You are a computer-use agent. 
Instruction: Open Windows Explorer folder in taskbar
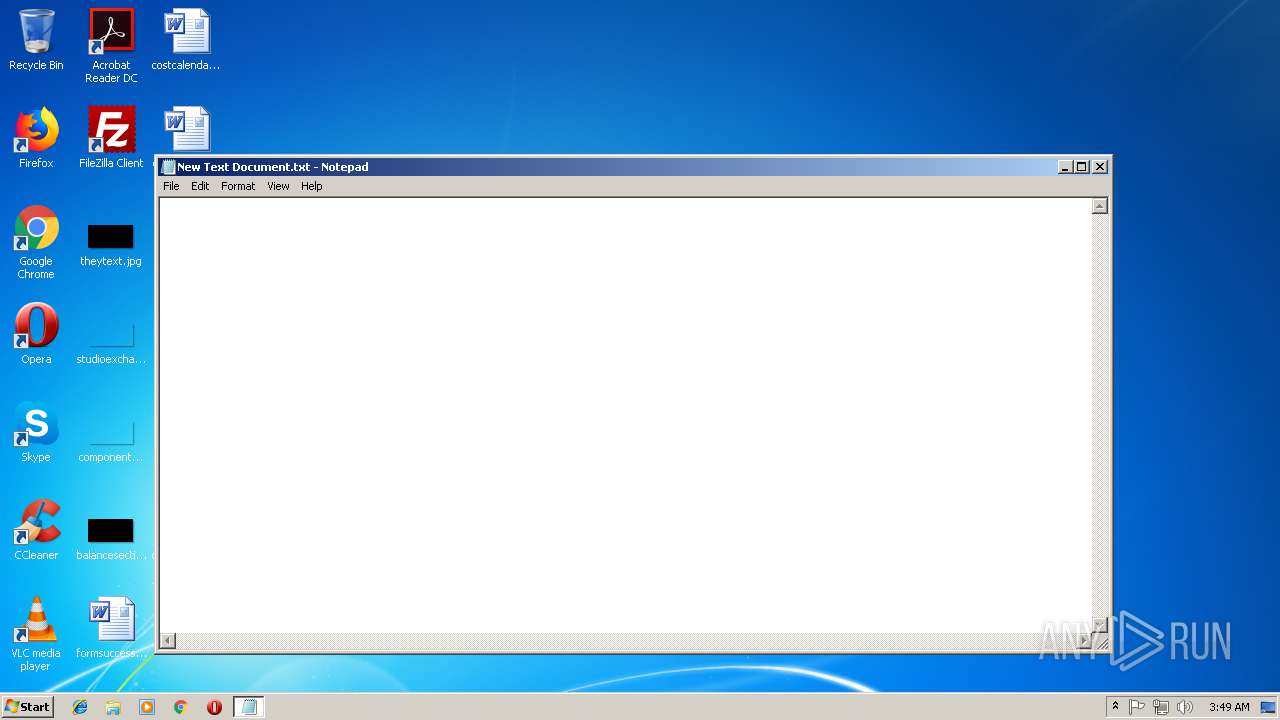pos(113,707)
